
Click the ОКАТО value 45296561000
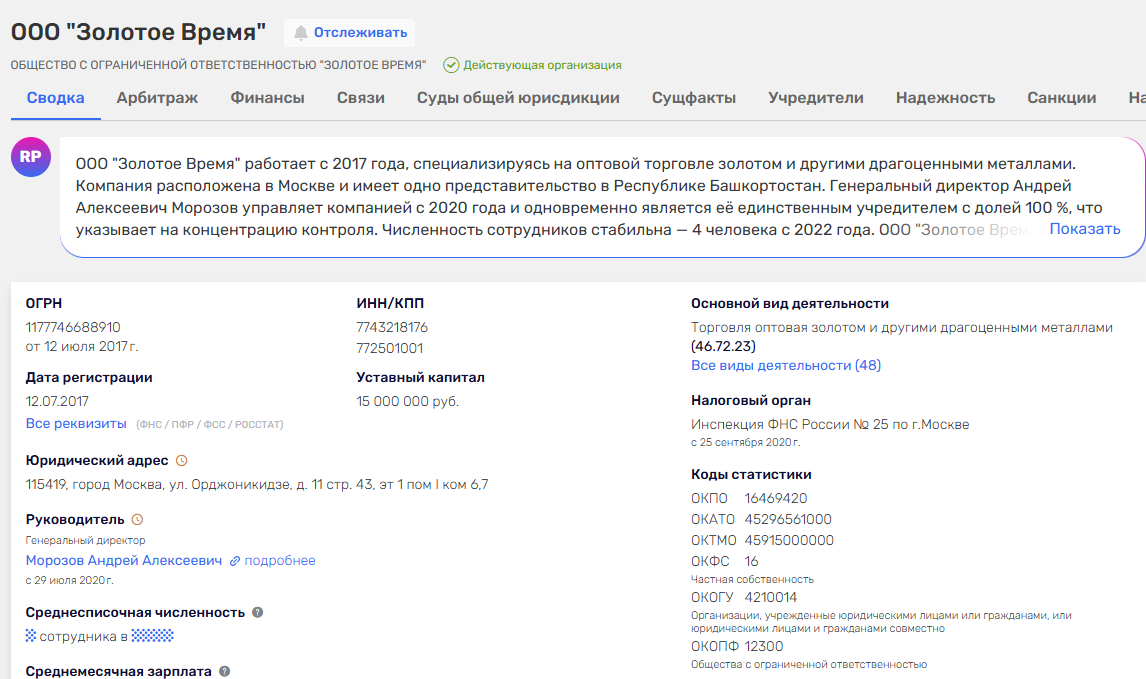click(x=788, y=520)
